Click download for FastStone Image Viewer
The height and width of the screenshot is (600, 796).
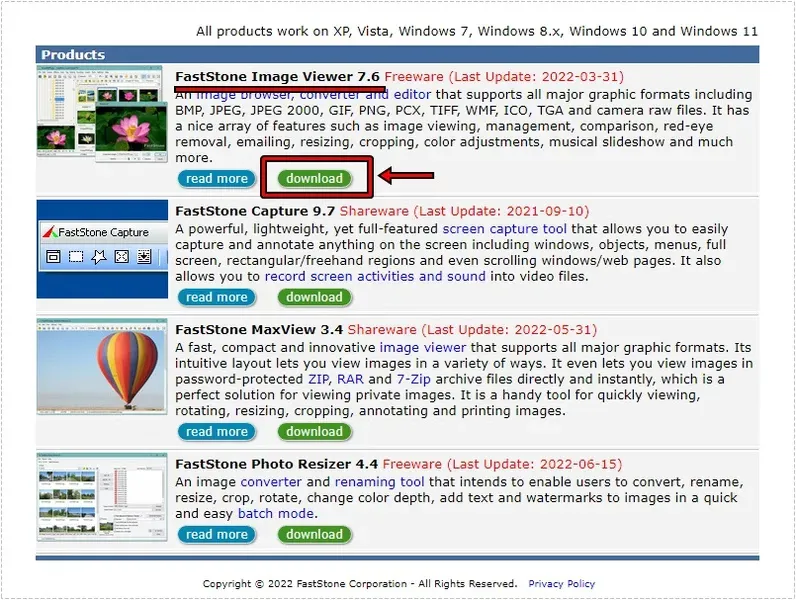[x=314, y=179]
